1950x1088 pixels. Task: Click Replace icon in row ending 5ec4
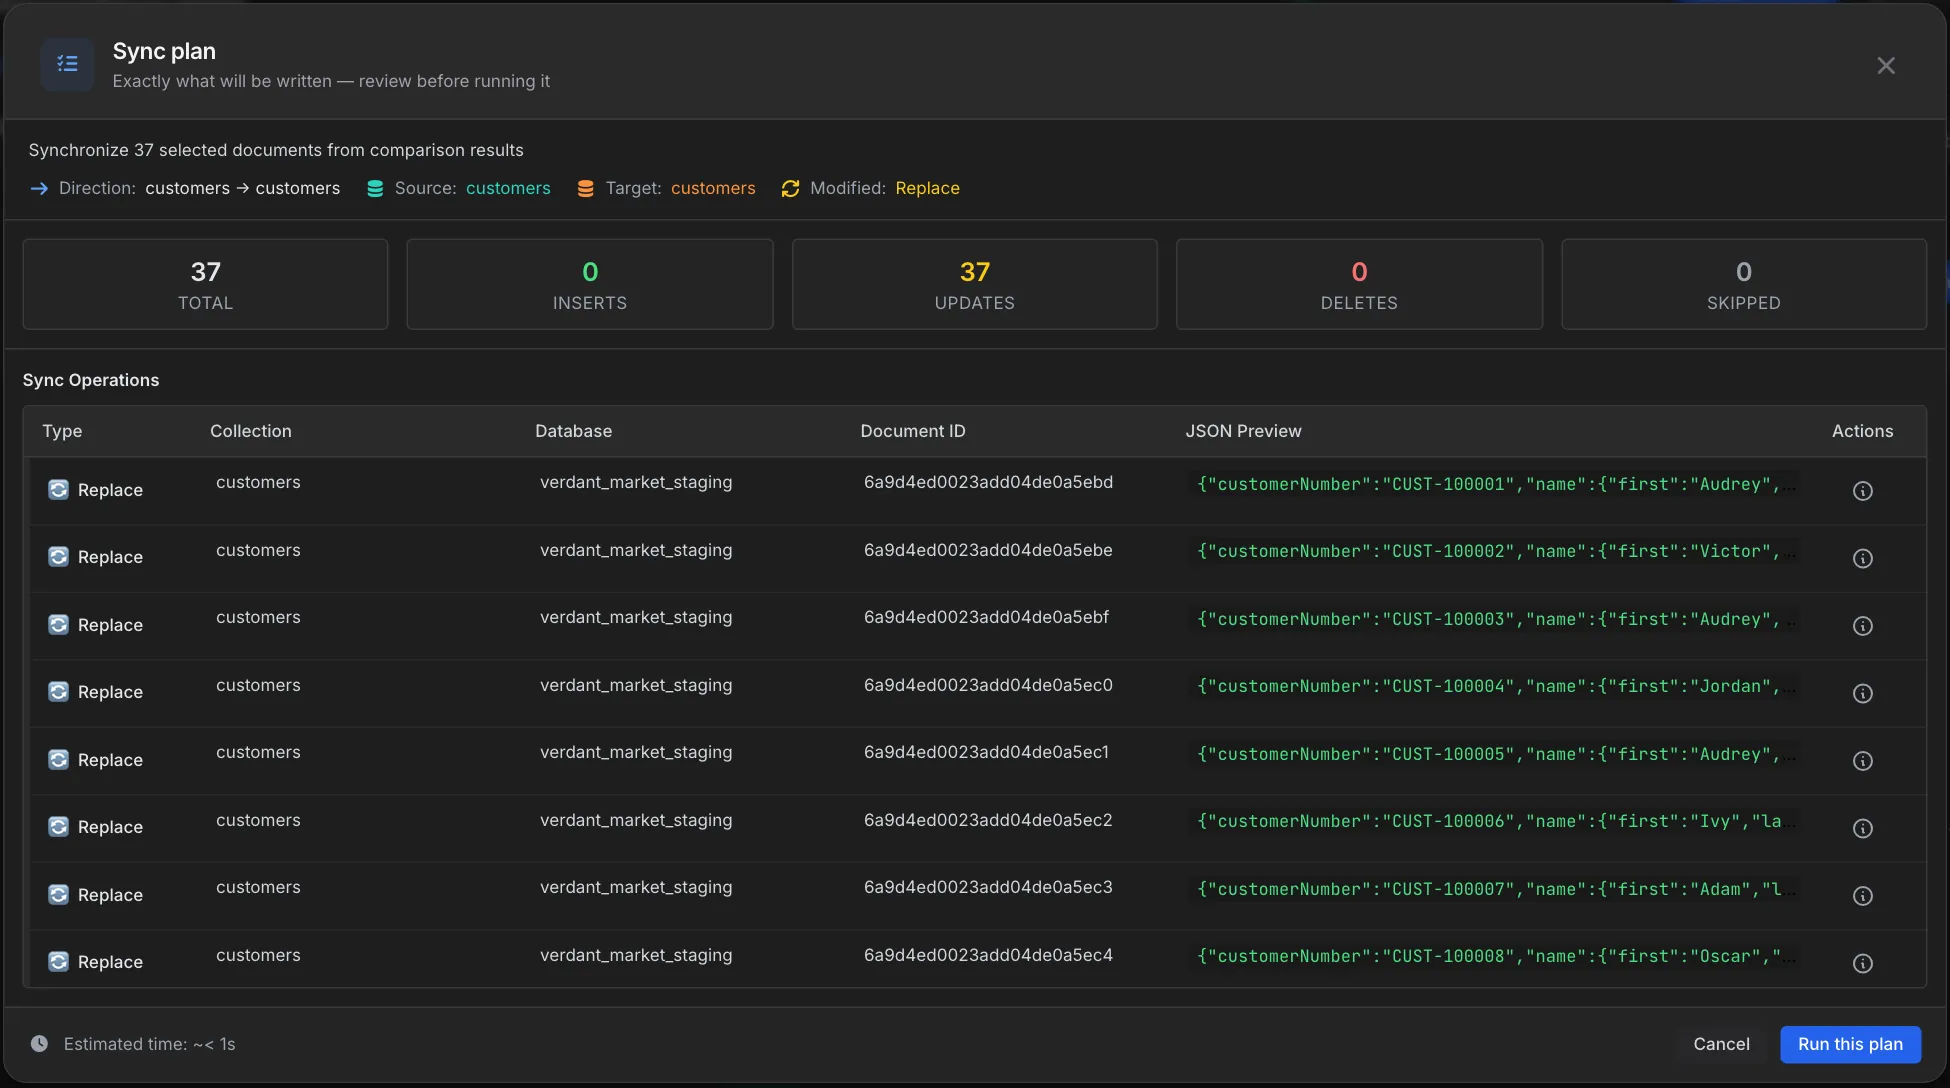pyautogui.click(x=59, y=961)
